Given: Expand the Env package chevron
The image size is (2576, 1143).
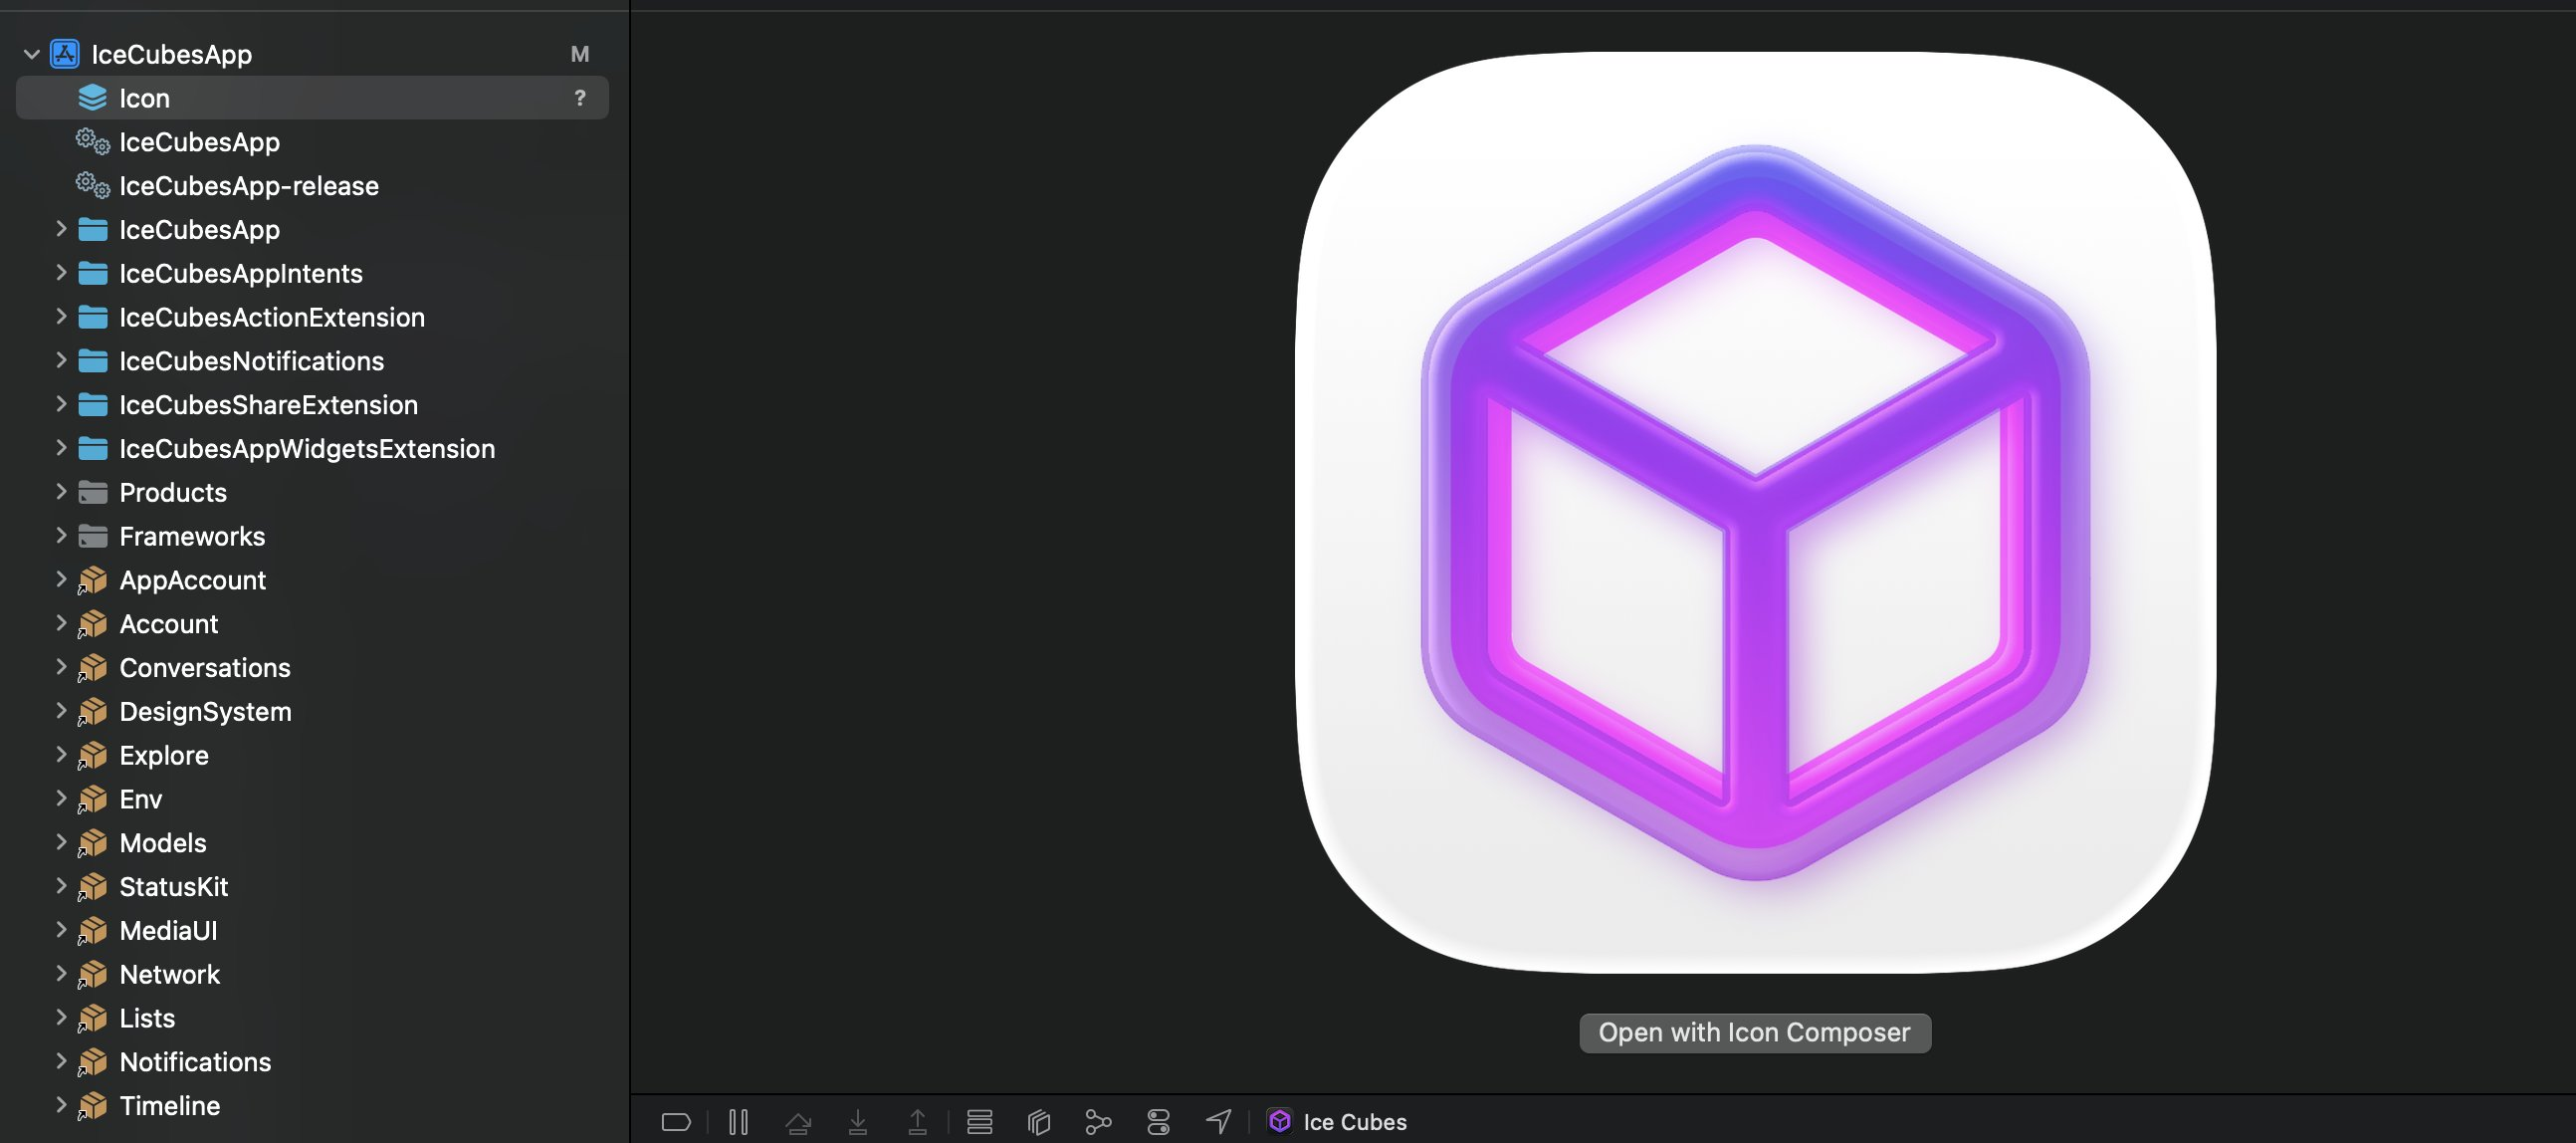Looking at the screenshot, I should (x=61, y=798).
